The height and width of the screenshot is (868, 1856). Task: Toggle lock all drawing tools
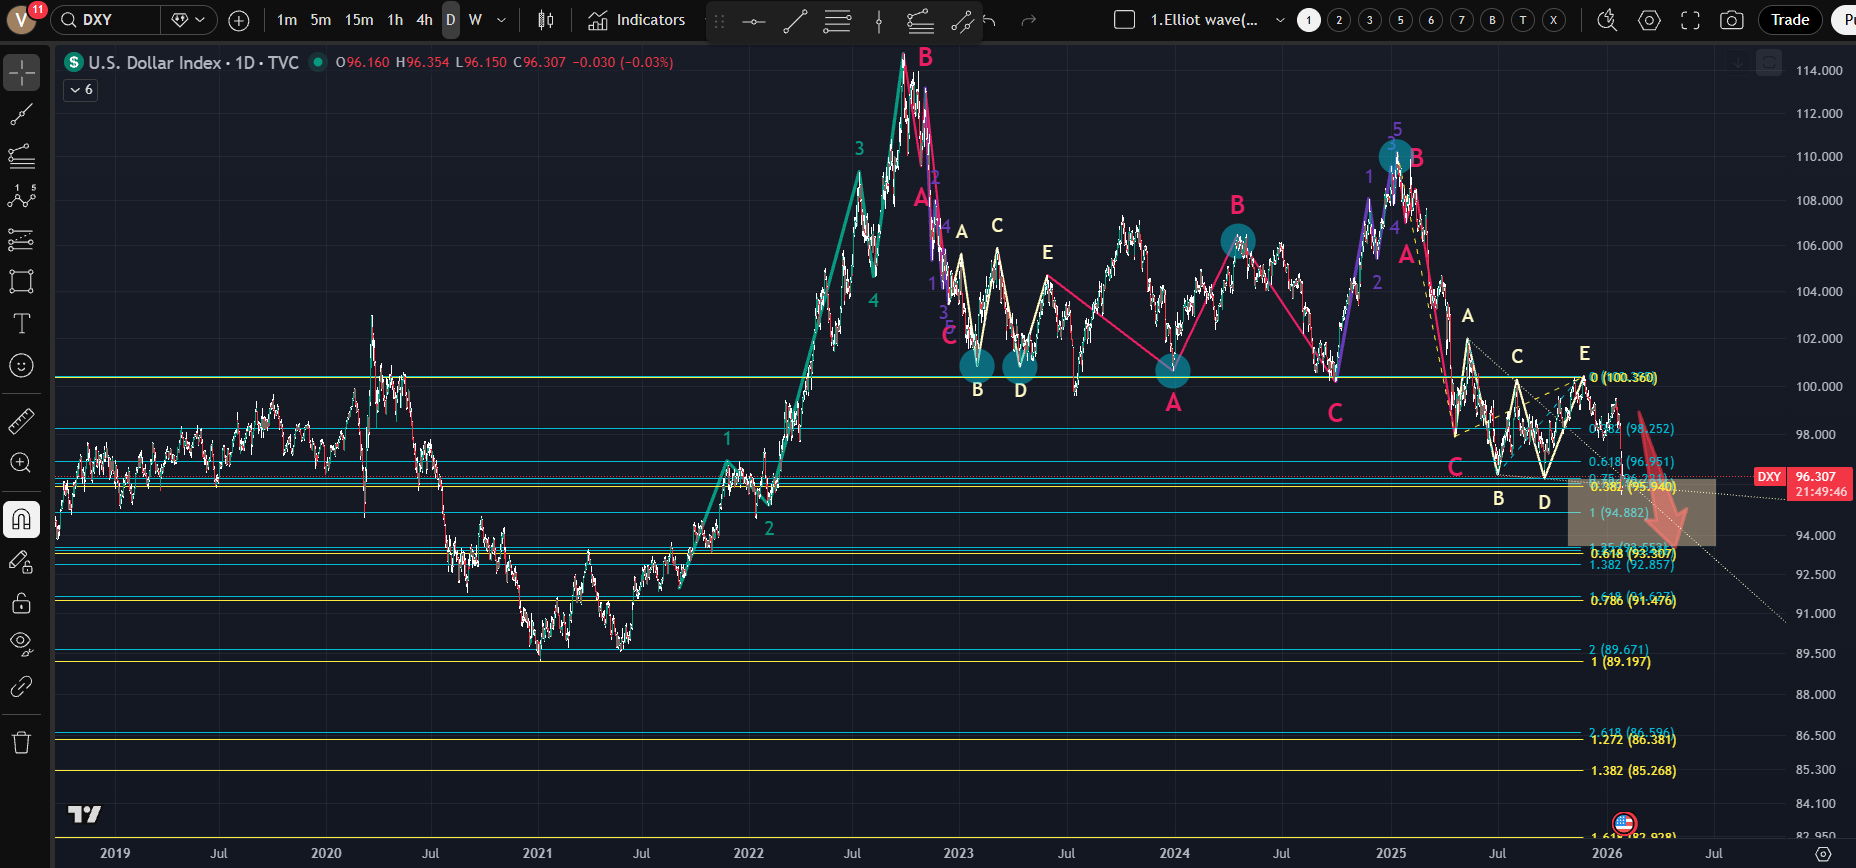coord(21,603)
